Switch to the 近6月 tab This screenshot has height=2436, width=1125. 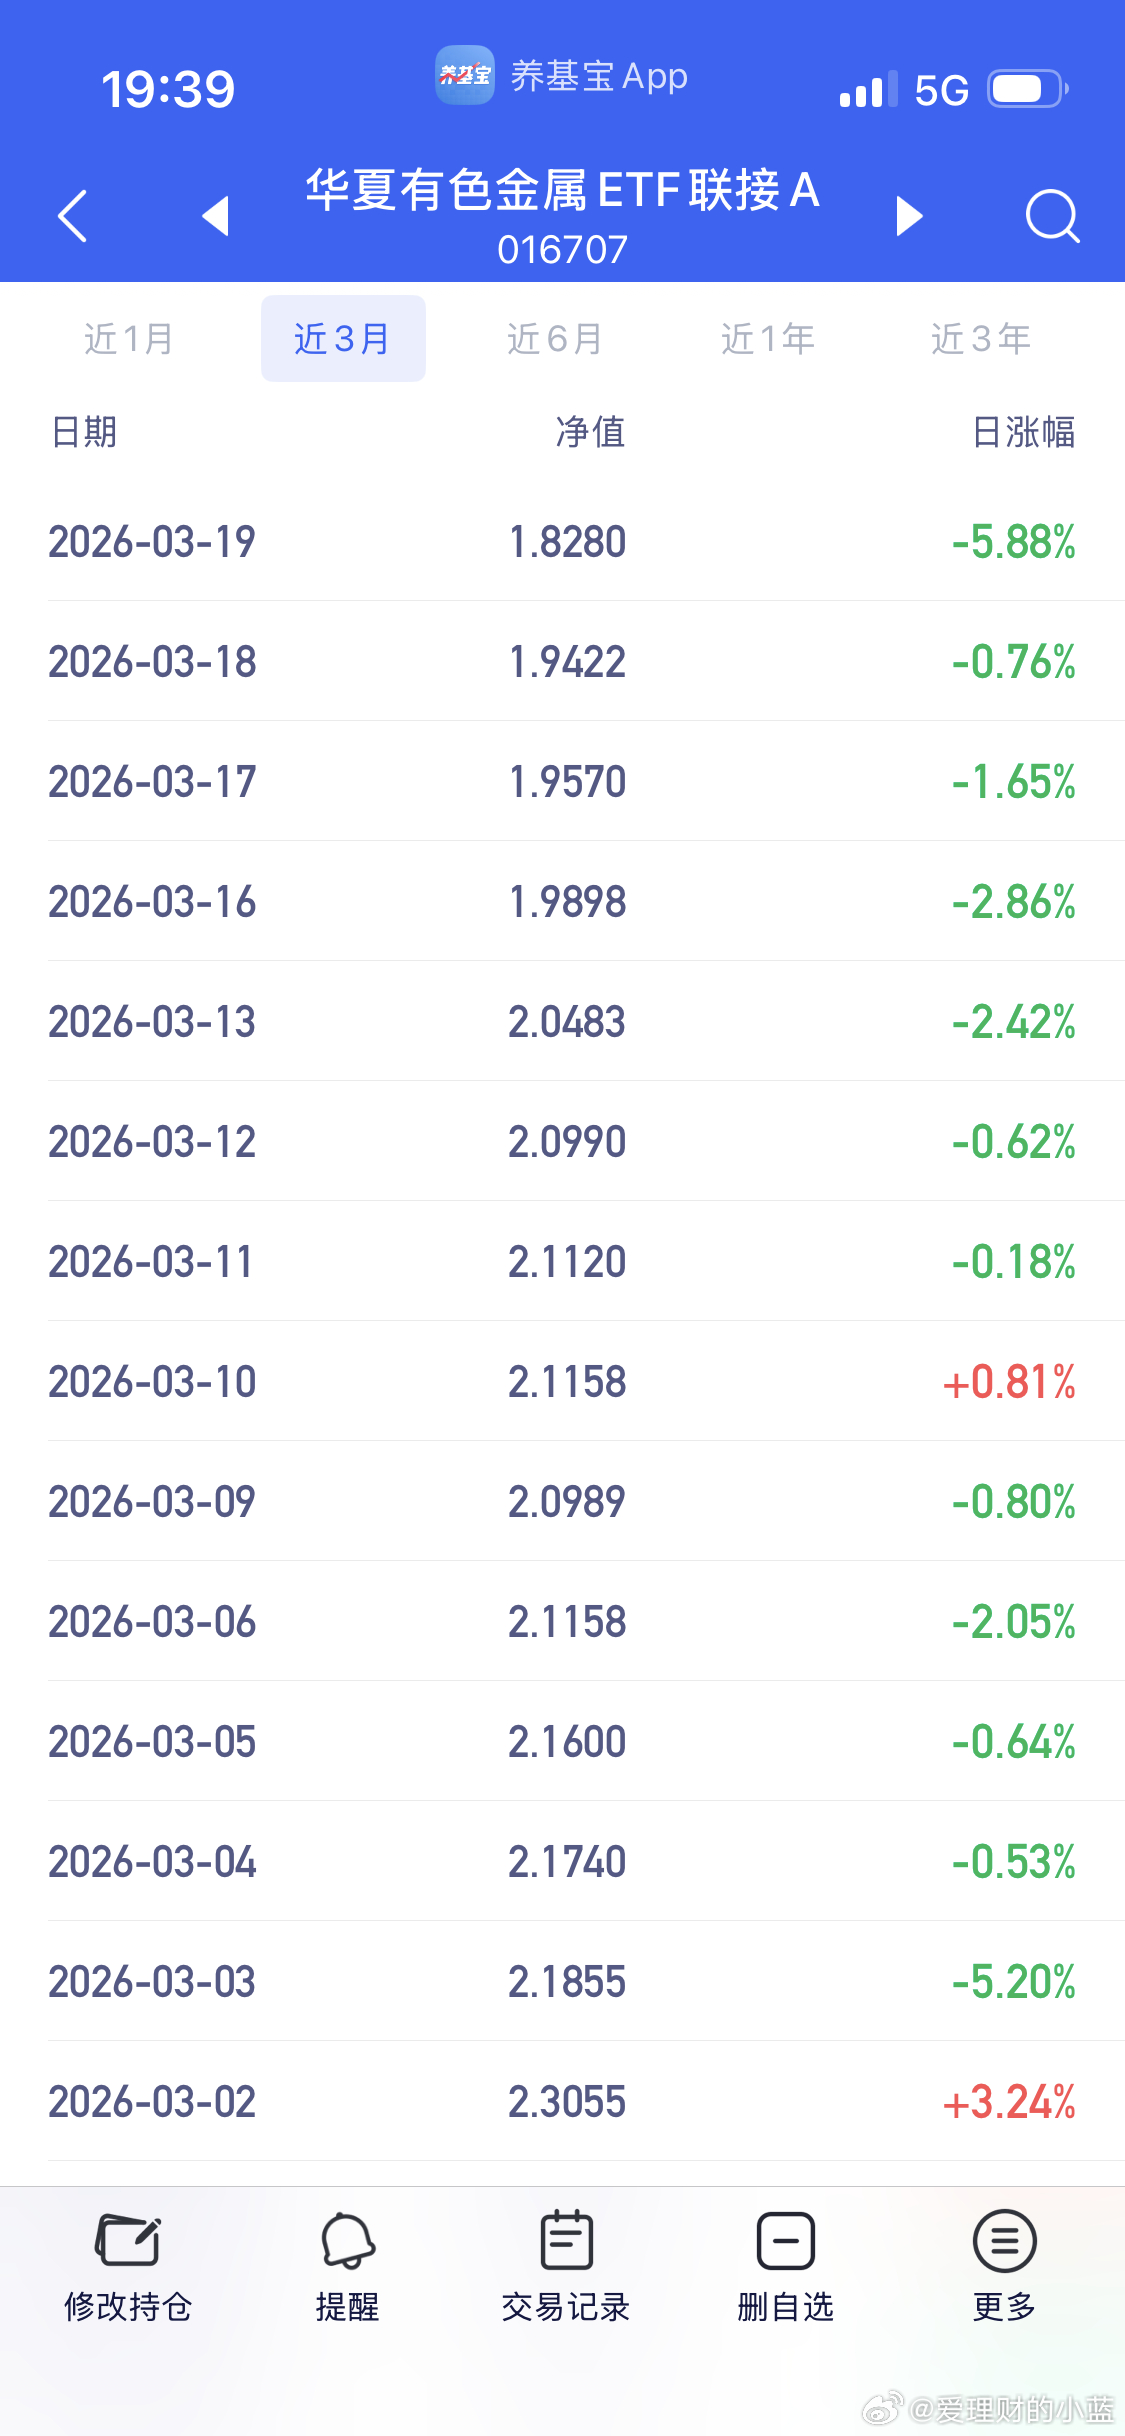[x=555, y=339]
